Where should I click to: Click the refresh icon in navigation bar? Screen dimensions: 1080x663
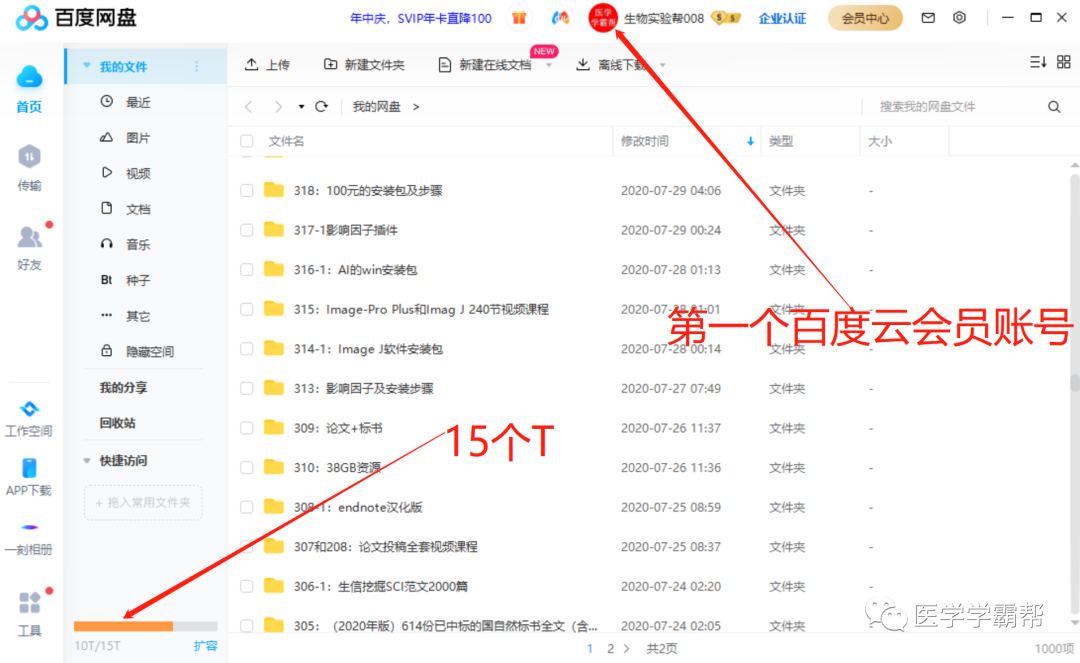coord(321,107)
